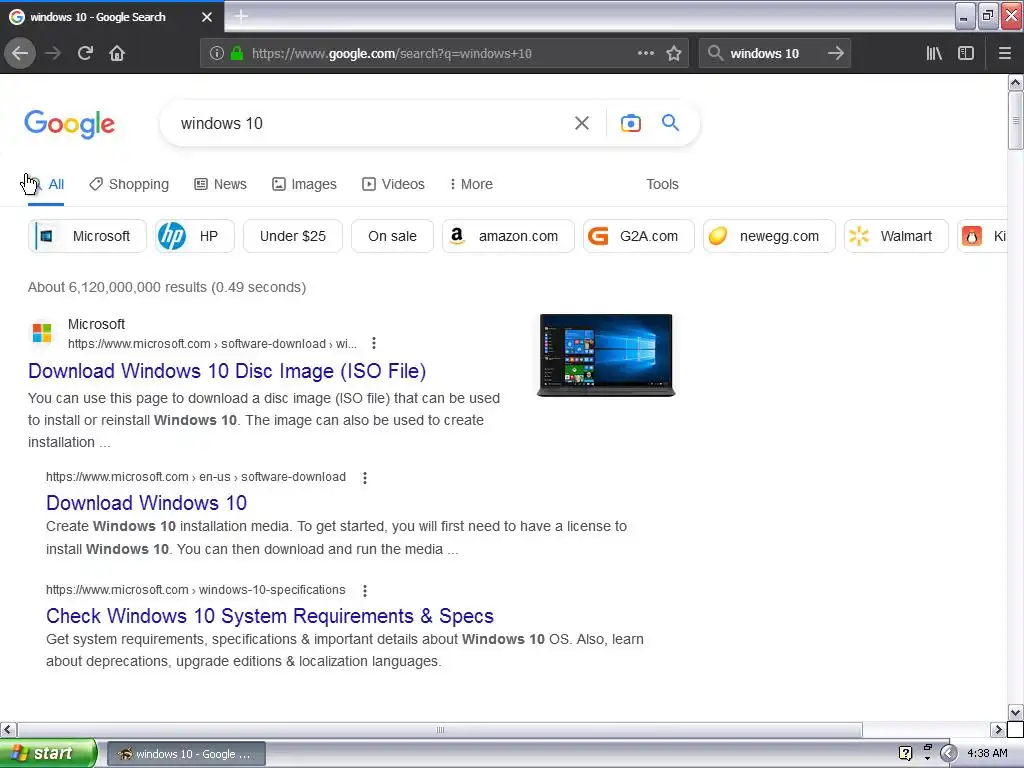Switch to the News tab
The width and height of the screenshot is (1024, 768).
(x=221, y=184)
